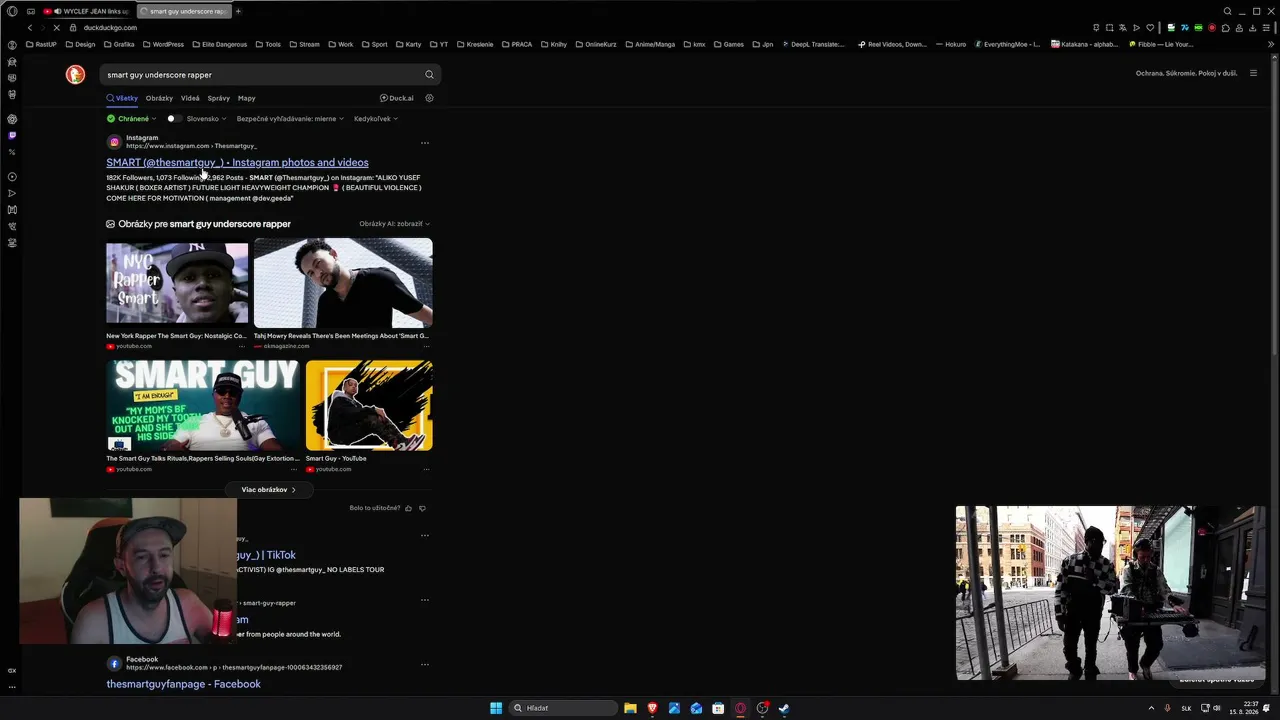Open the Slovensko region dropdown
Viewport: 1280px width, 720px height.
coord(206,119)
